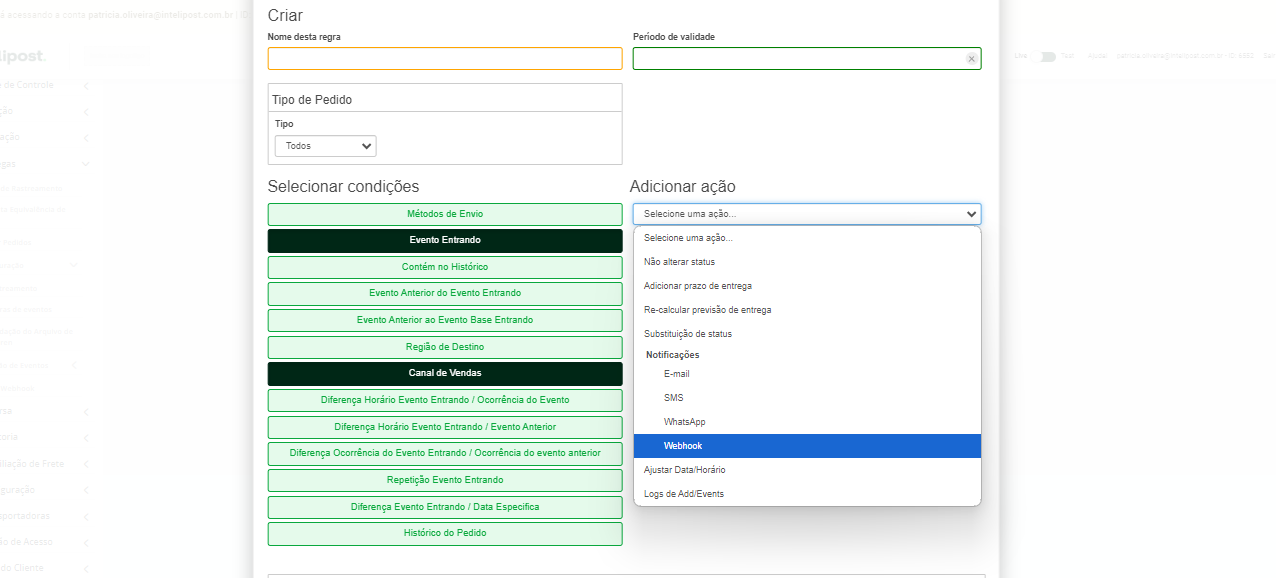The image size is (1276, 578).
Task: Open the Tipo dropdown set to Todos
Action: (x=325, y=146)
